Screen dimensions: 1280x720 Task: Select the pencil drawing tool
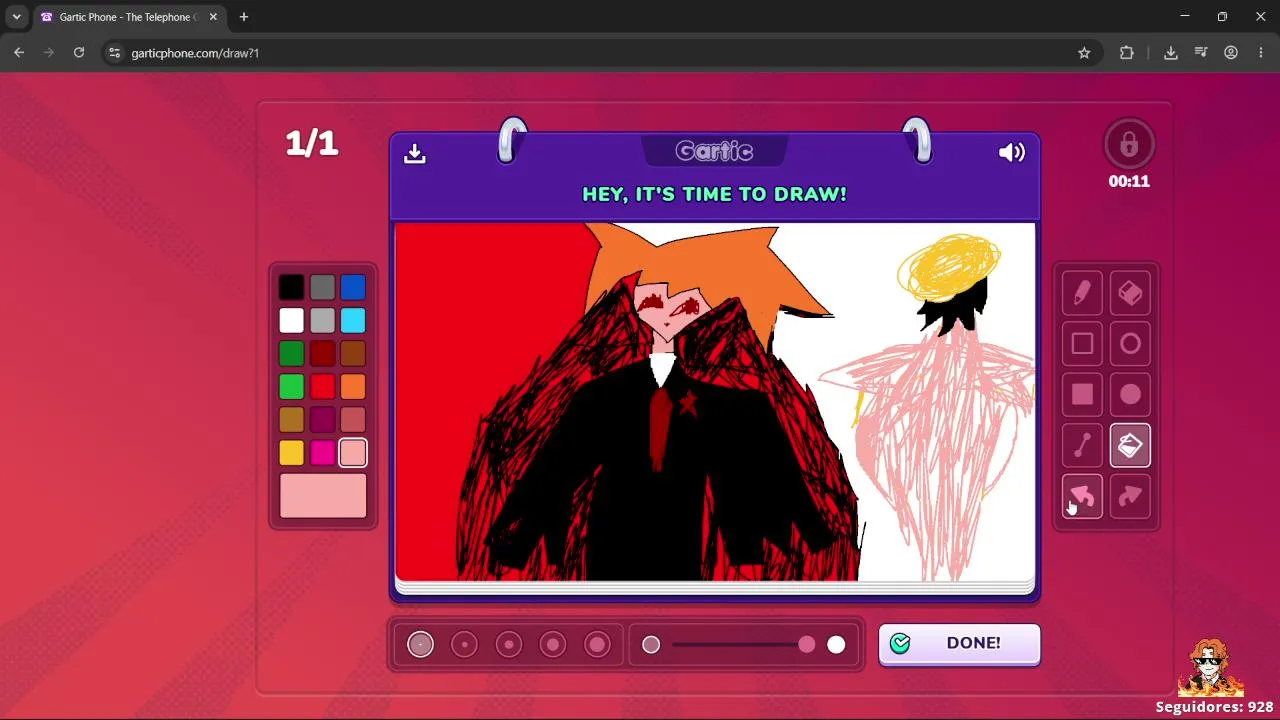[x=1082, y=293]
